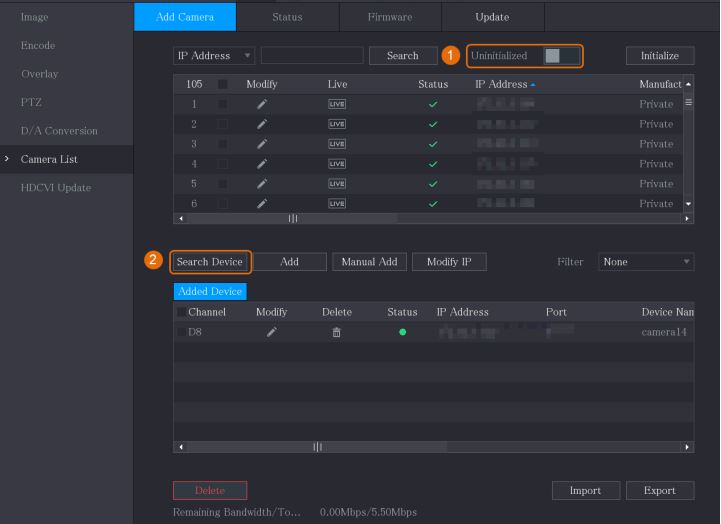Click the Import button
Screen dimensions: 721x524
point(586,490)
